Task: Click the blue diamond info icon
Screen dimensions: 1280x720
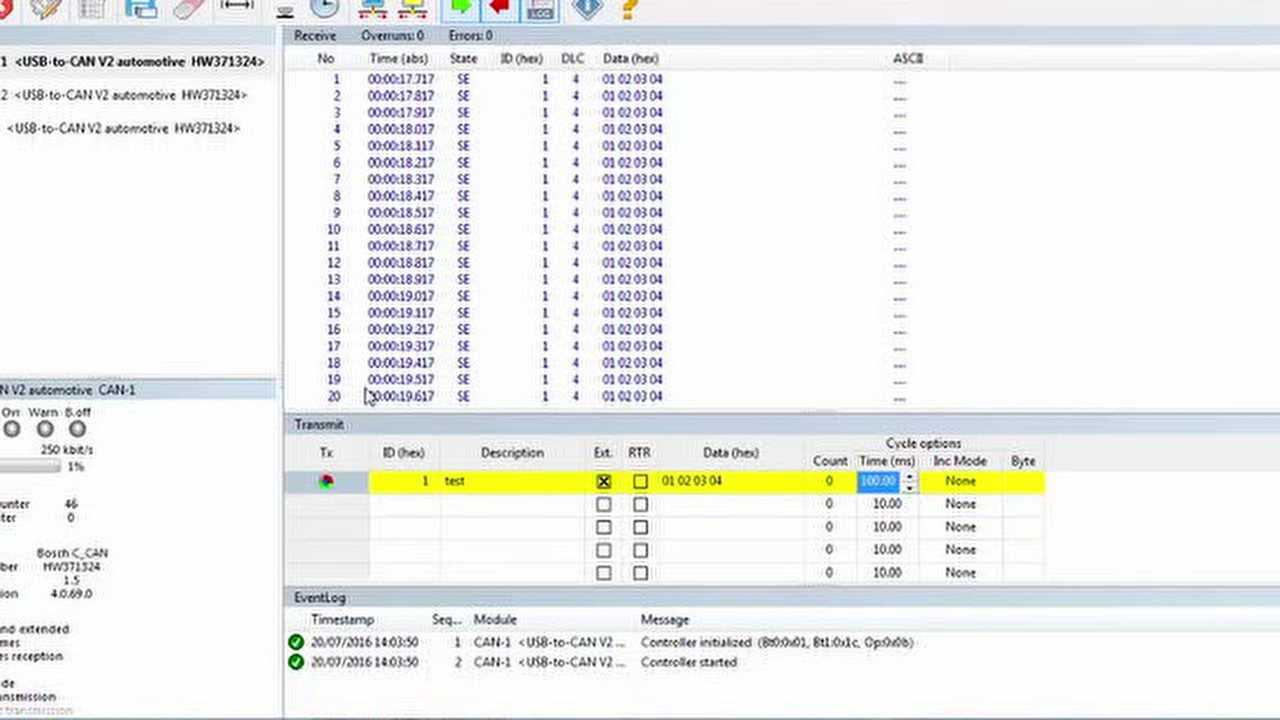Action: pyautogui.click(x=587, y=8)
